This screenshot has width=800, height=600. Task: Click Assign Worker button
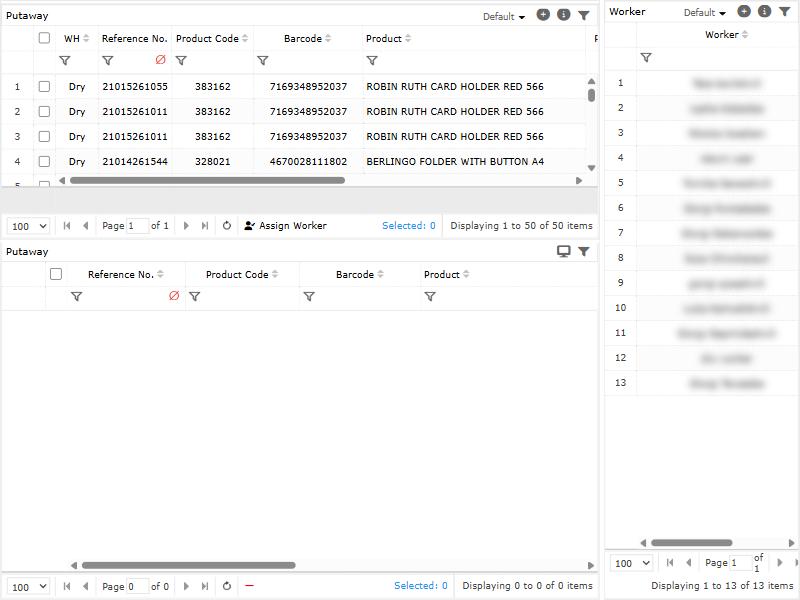(x=286, y=226)
